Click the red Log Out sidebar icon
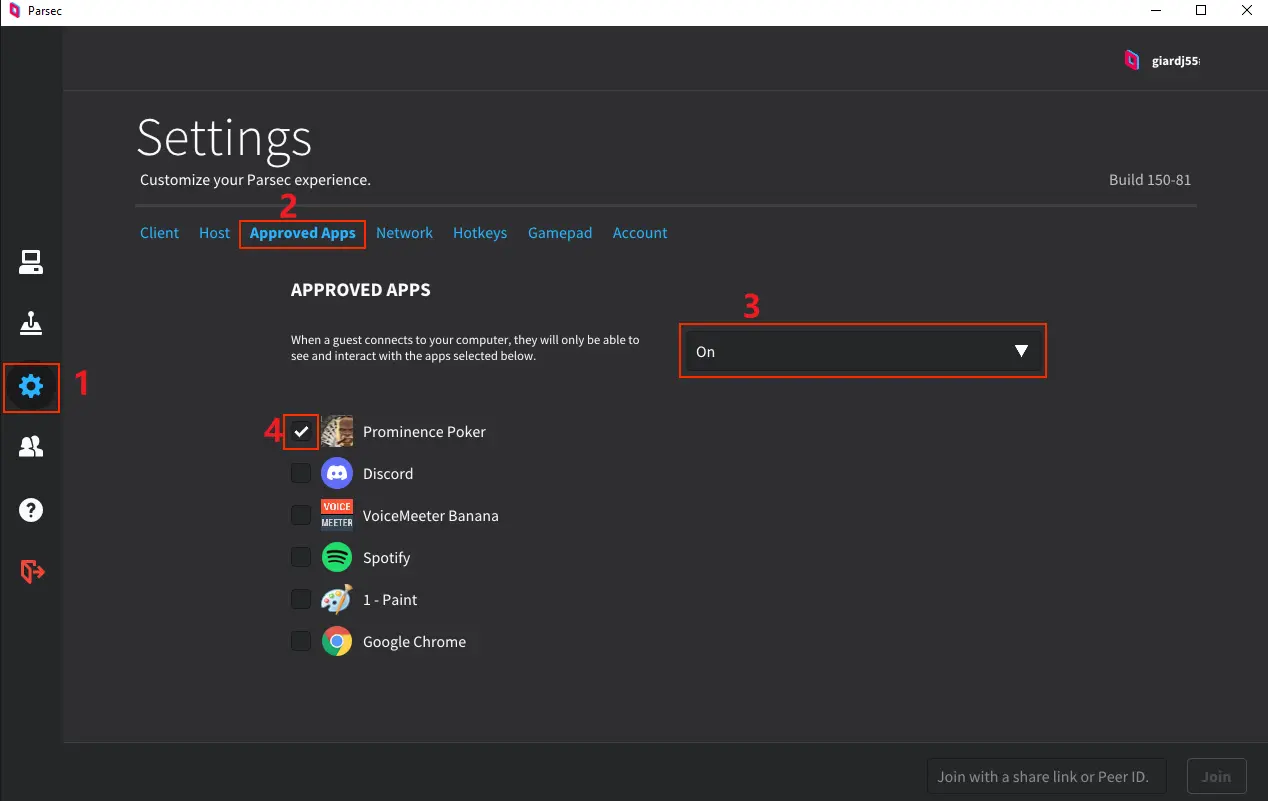The width and height of the screenshot is (1268, 801). [x=32, y=571]
